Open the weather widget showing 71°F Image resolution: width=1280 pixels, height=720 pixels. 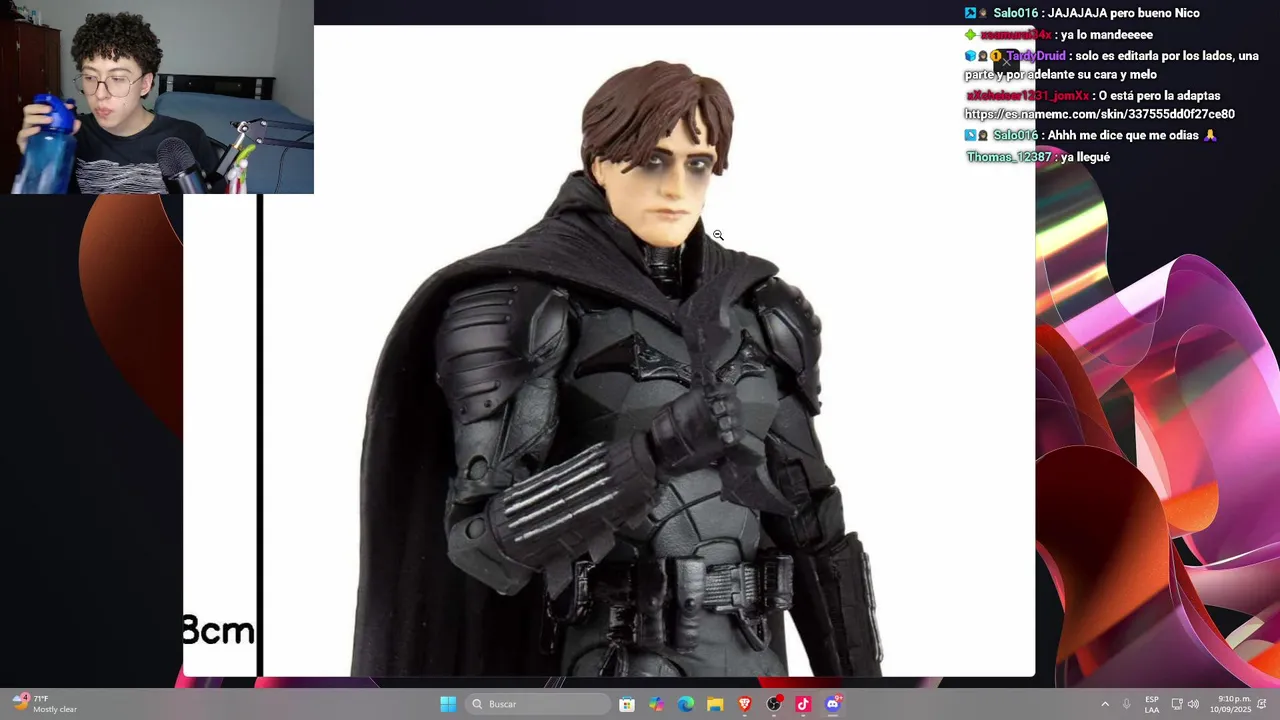pos(45,704)
